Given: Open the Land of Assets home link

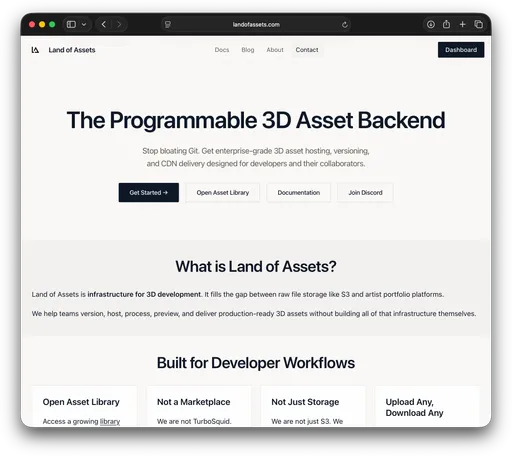Looking at the screenshot, I should 72,50.
